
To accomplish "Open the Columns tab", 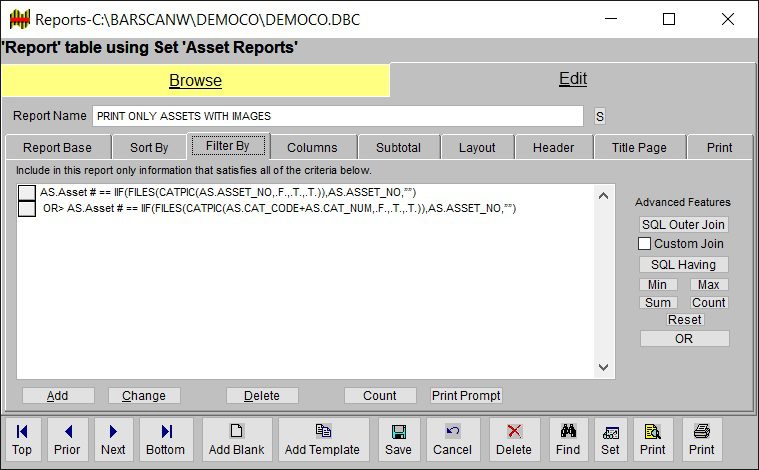I will click(312, 148).
